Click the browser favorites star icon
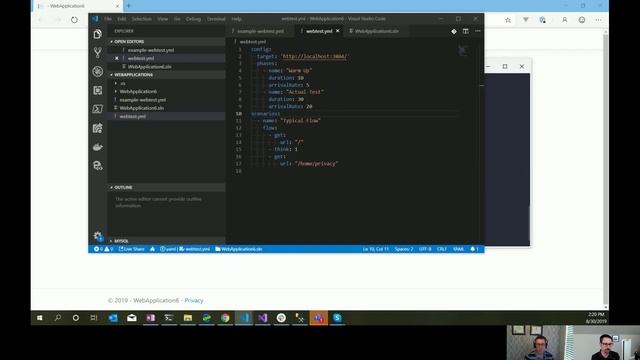 click(x=507, y=20)
